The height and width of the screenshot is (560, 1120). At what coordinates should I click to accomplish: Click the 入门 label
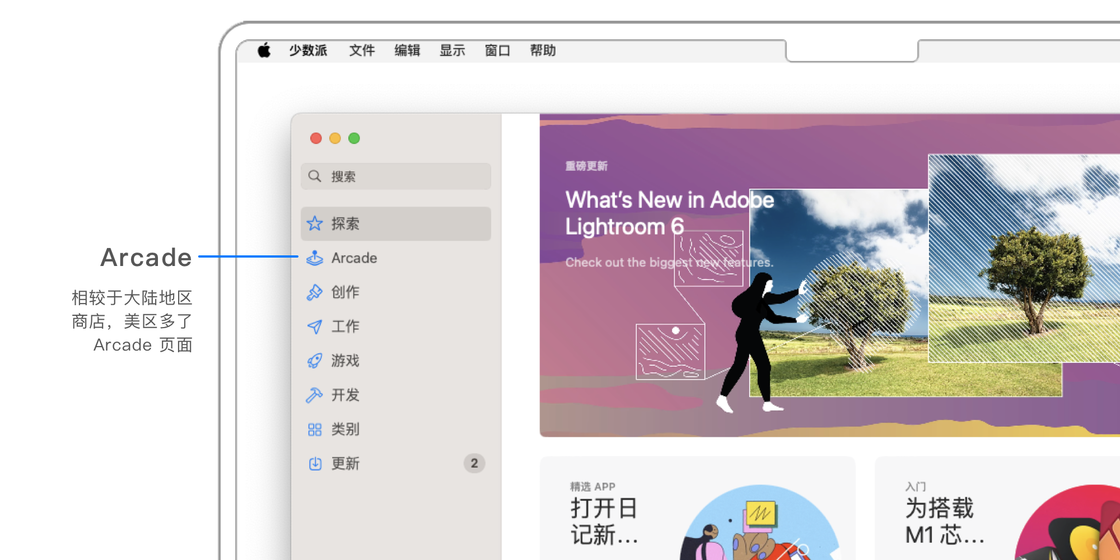[x=916, y=486]
